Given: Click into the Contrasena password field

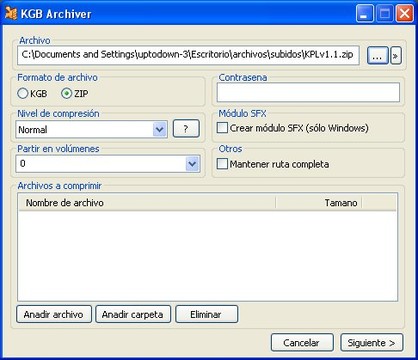Looking at the screenshot, I should pyautogui.click(x=308, y=92).
